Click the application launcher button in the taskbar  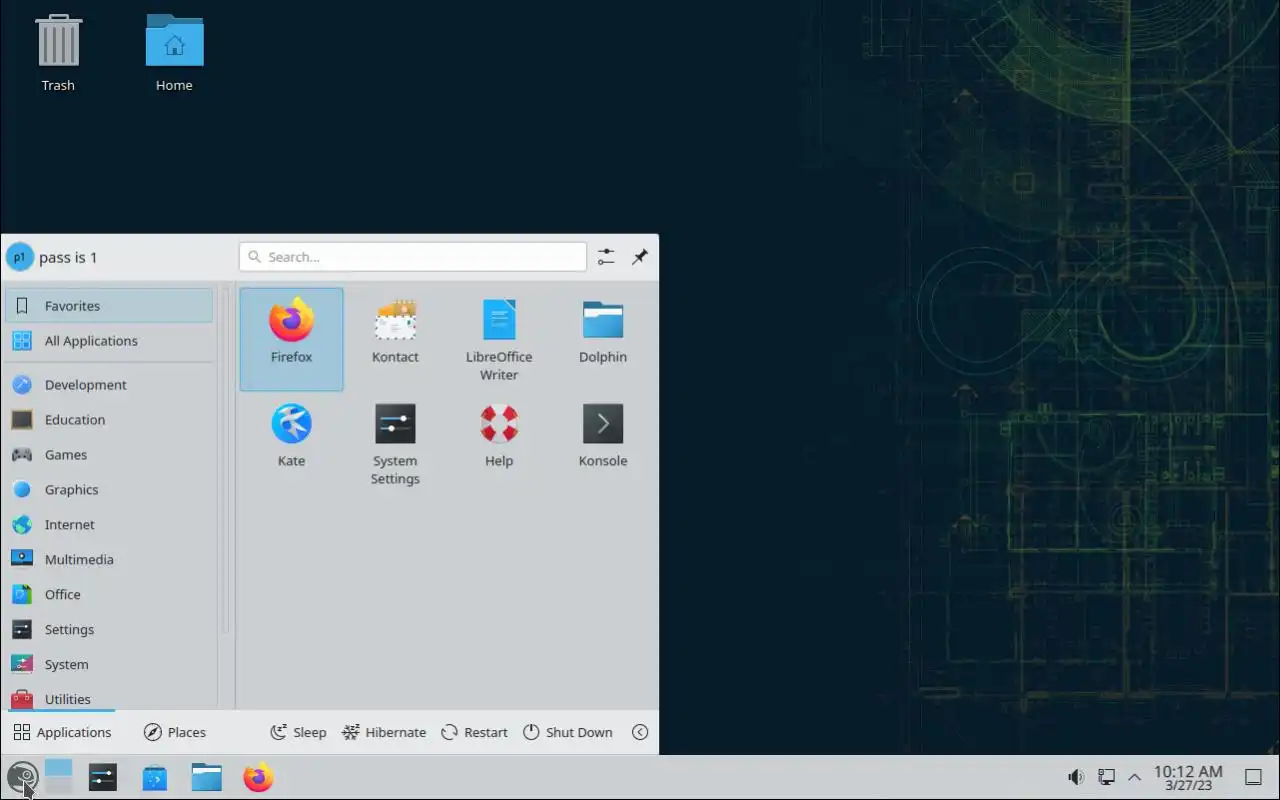[x=22, y=777]
